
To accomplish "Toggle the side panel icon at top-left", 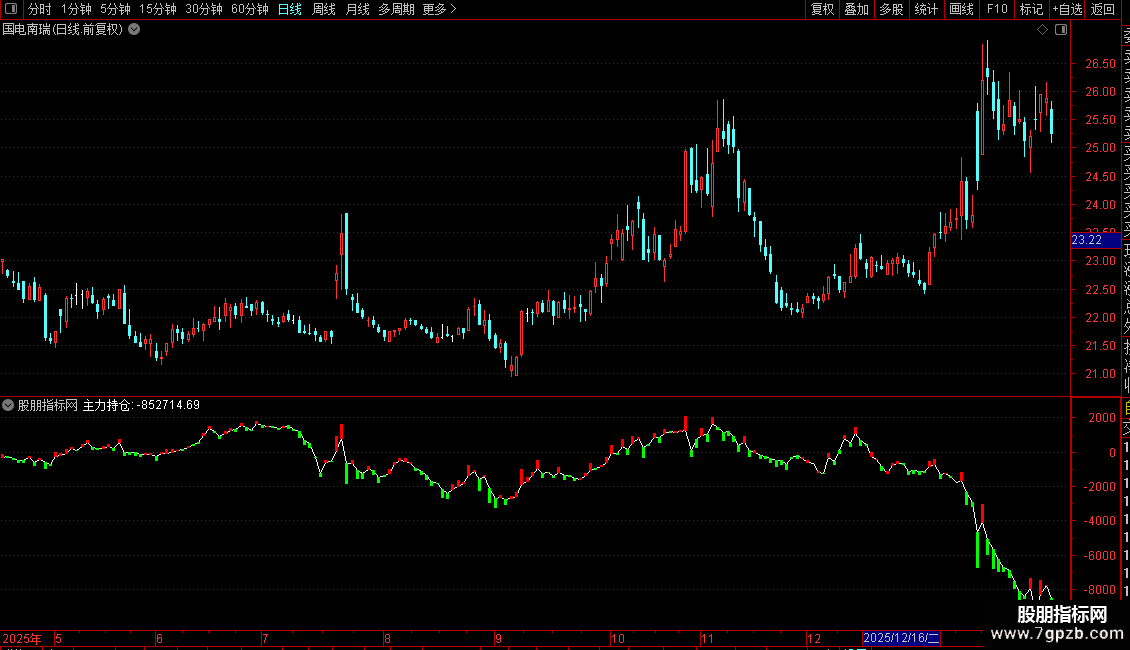I will click(x=11, y=9).
